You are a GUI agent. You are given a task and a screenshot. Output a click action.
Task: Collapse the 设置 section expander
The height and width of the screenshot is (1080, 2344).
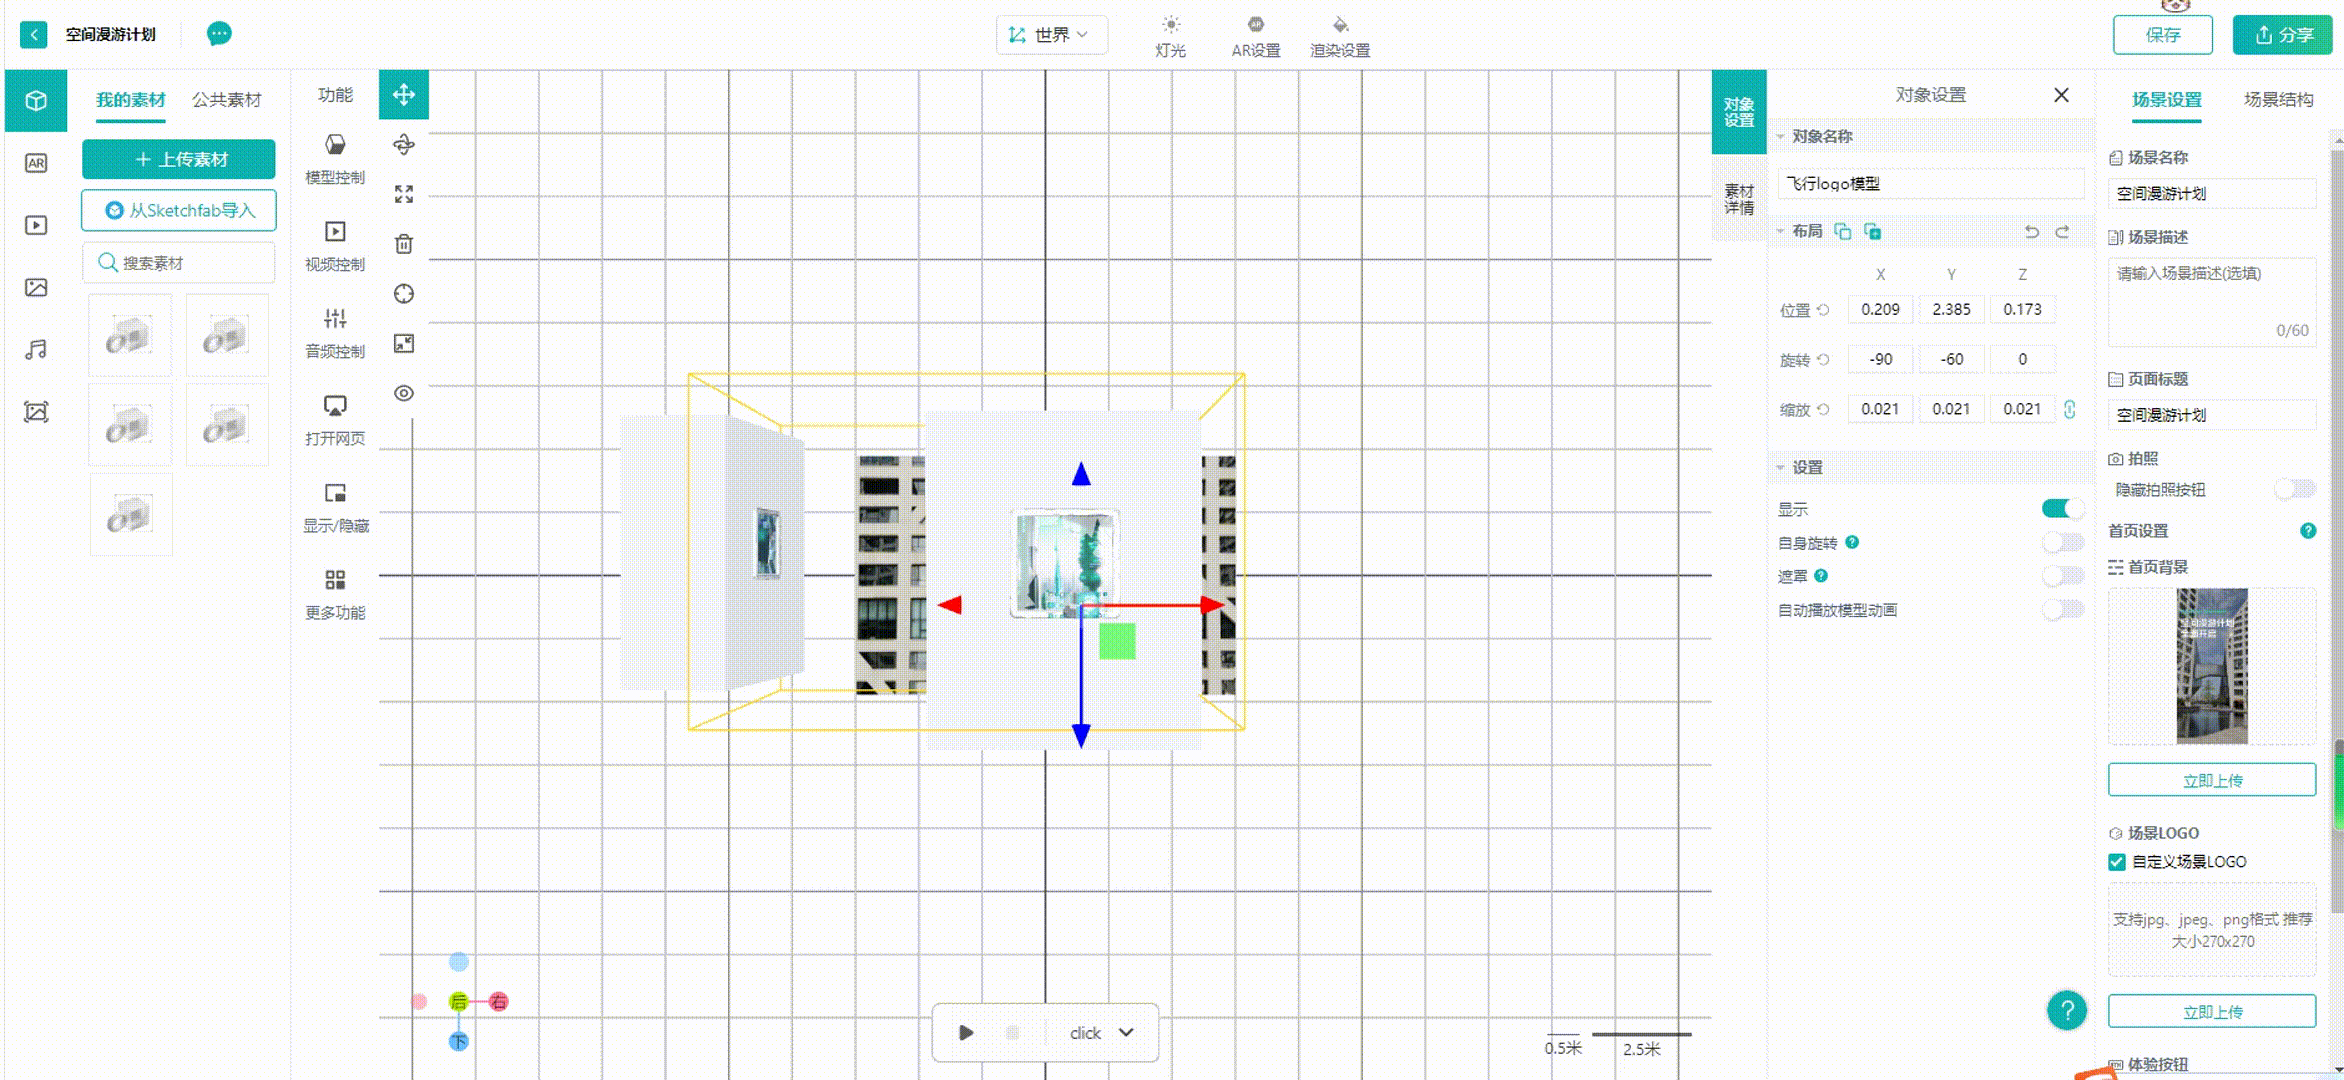(1781, 467)
